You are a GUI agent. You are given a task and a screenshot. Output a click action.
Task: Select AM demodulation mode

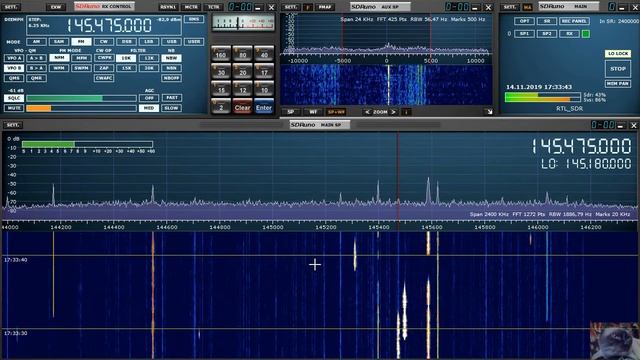pyautogui.click(x=36, y=42)
